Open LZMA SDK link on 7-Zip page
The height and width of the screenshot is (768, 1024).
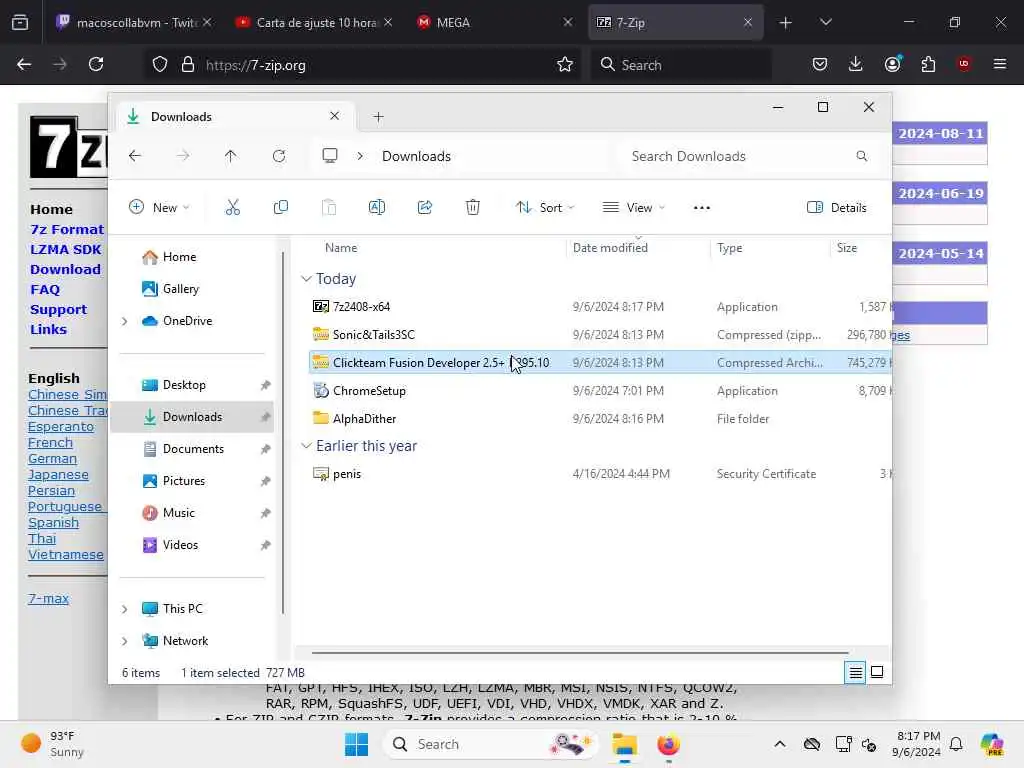click(65, 250)
